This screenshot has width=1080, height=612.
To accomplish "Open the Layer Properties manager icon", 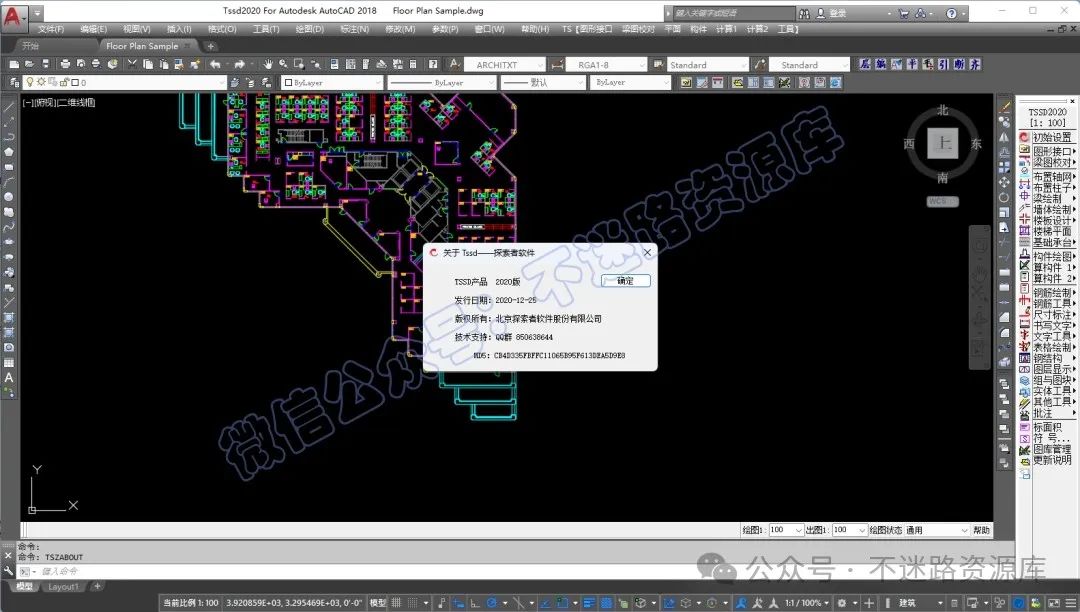I will [x=13, y=82].
